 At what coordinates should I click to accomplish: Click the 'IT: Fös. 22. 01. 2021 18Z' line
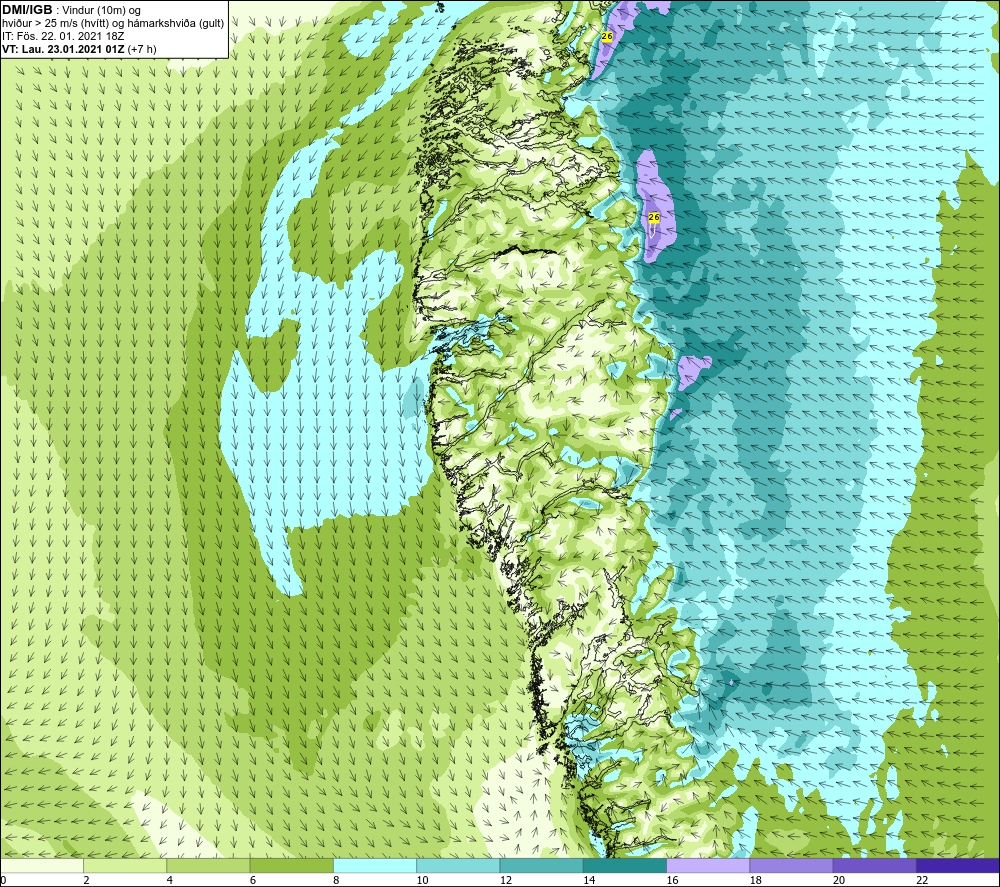click(63, 36)
